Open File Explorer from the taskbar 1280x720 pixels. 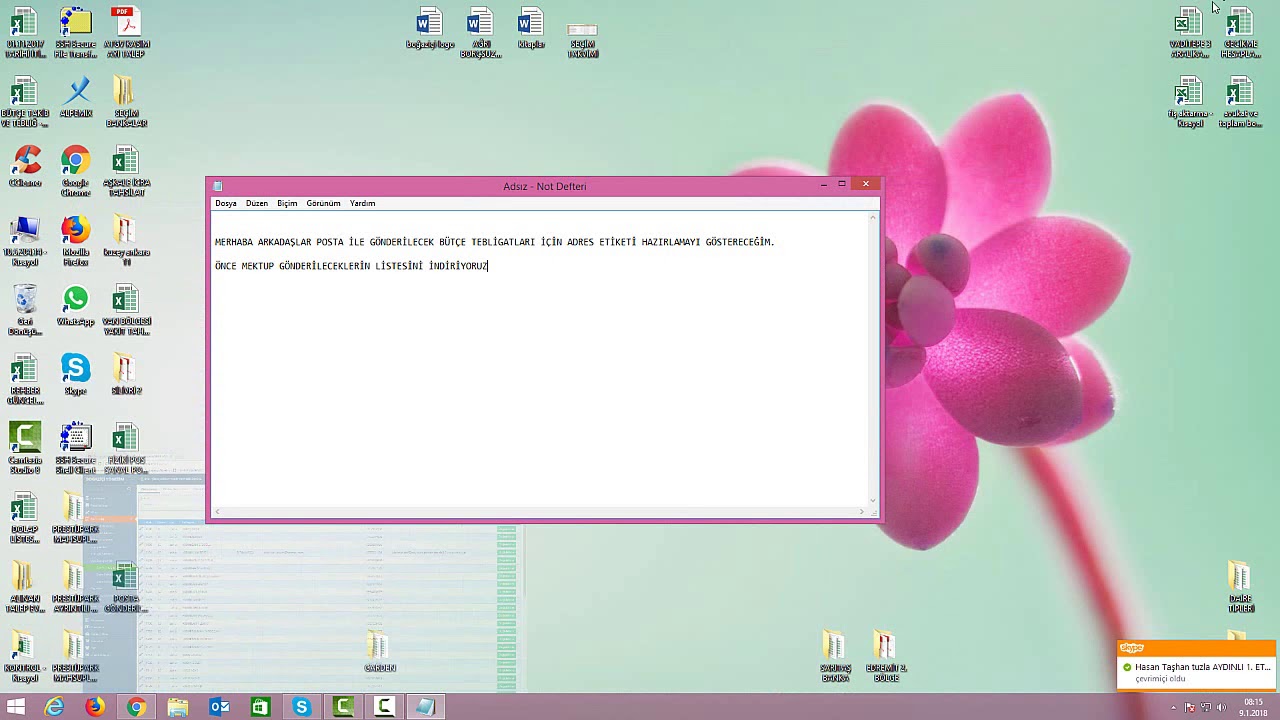pyautogui.click(x=178, y=707)
